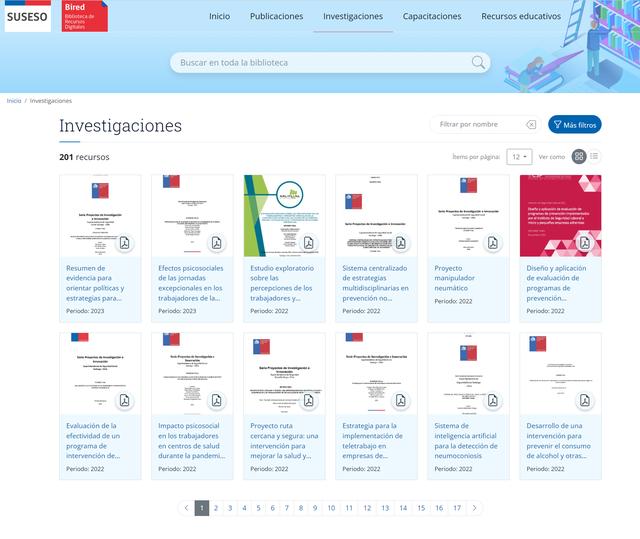The image size is (640, 539).
Task: Open PDF icon on Sistema de inteligencia artificial card
Action: 492,401
